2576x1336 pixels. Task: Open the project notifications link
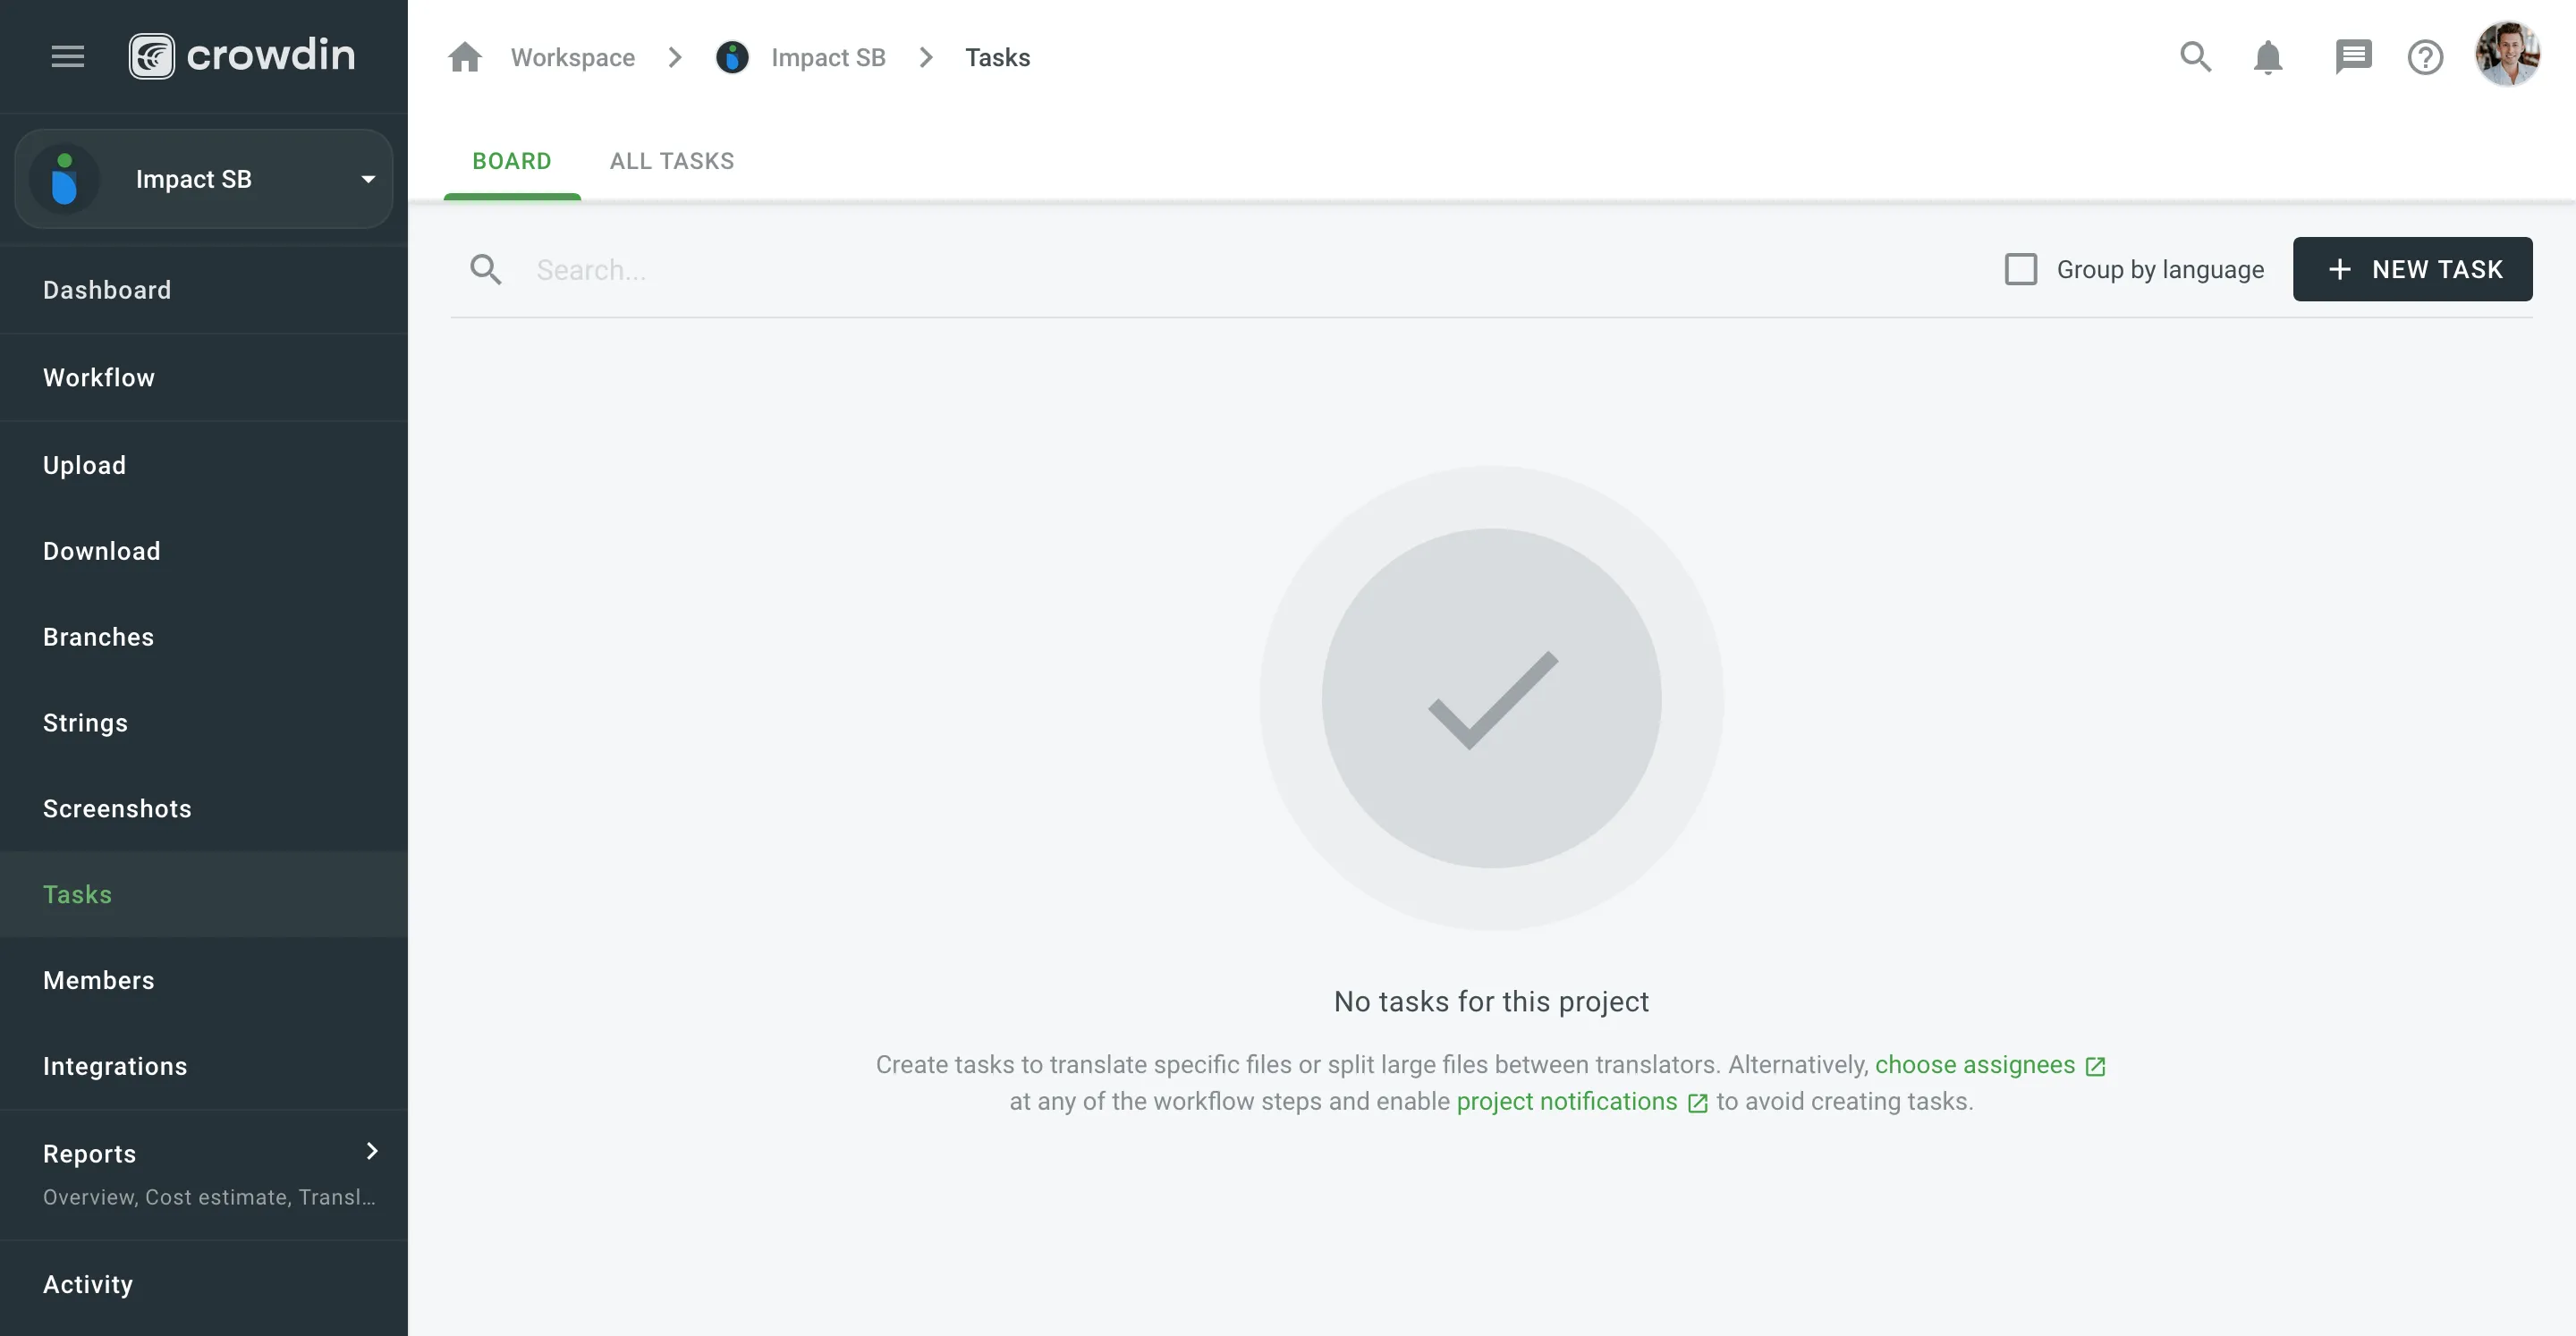1567,1101
